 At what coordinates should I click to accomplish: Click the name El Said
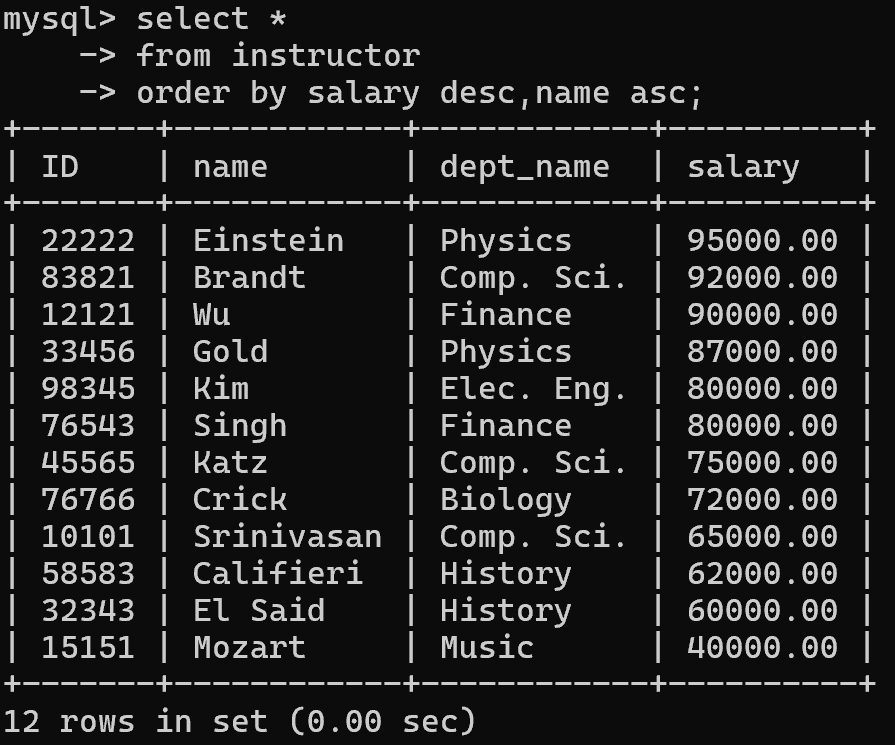(x=259, y=610)
